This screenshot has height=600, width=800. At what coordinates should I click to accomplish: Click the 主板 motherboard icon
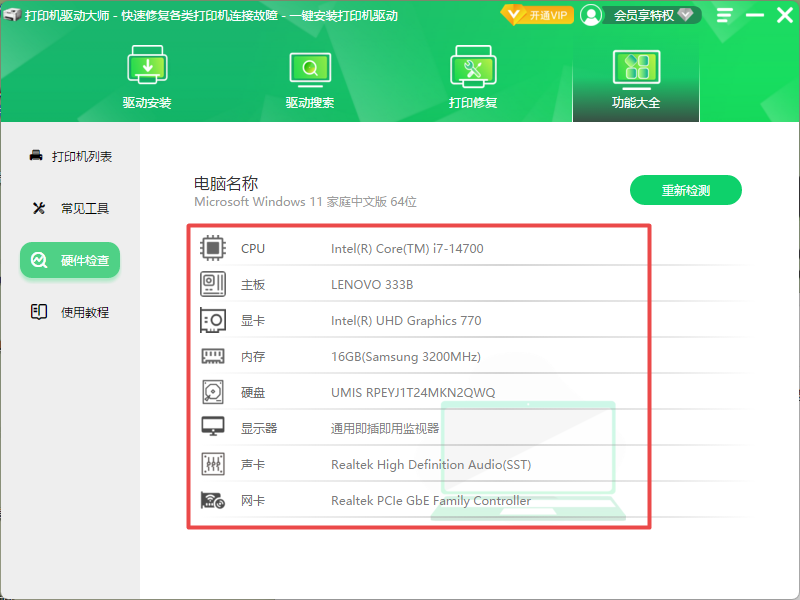(x=211, y=283)
